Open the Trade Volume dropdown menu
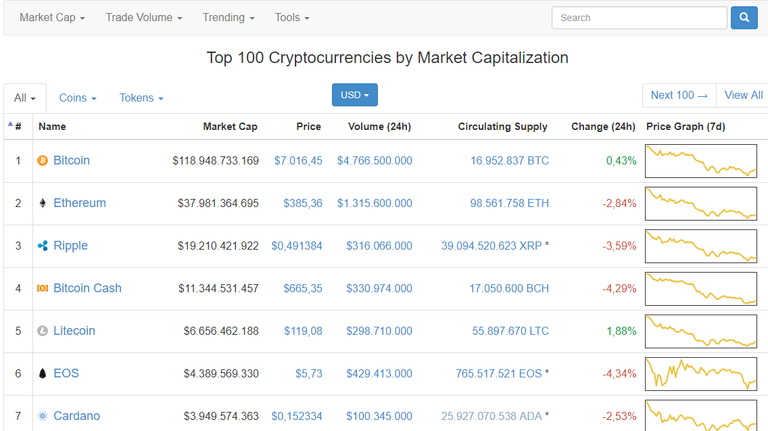The width and height of the screenshot is (768, 431). [144, 18]
